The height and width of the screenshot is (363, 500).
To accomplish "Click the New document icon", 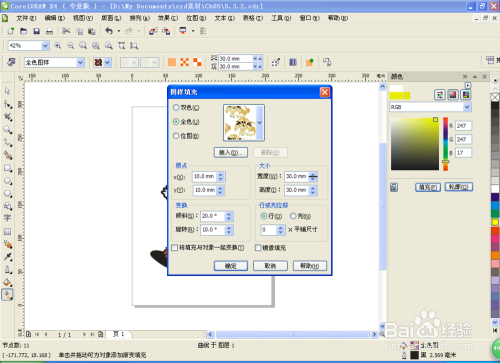I will click(11, 31).
